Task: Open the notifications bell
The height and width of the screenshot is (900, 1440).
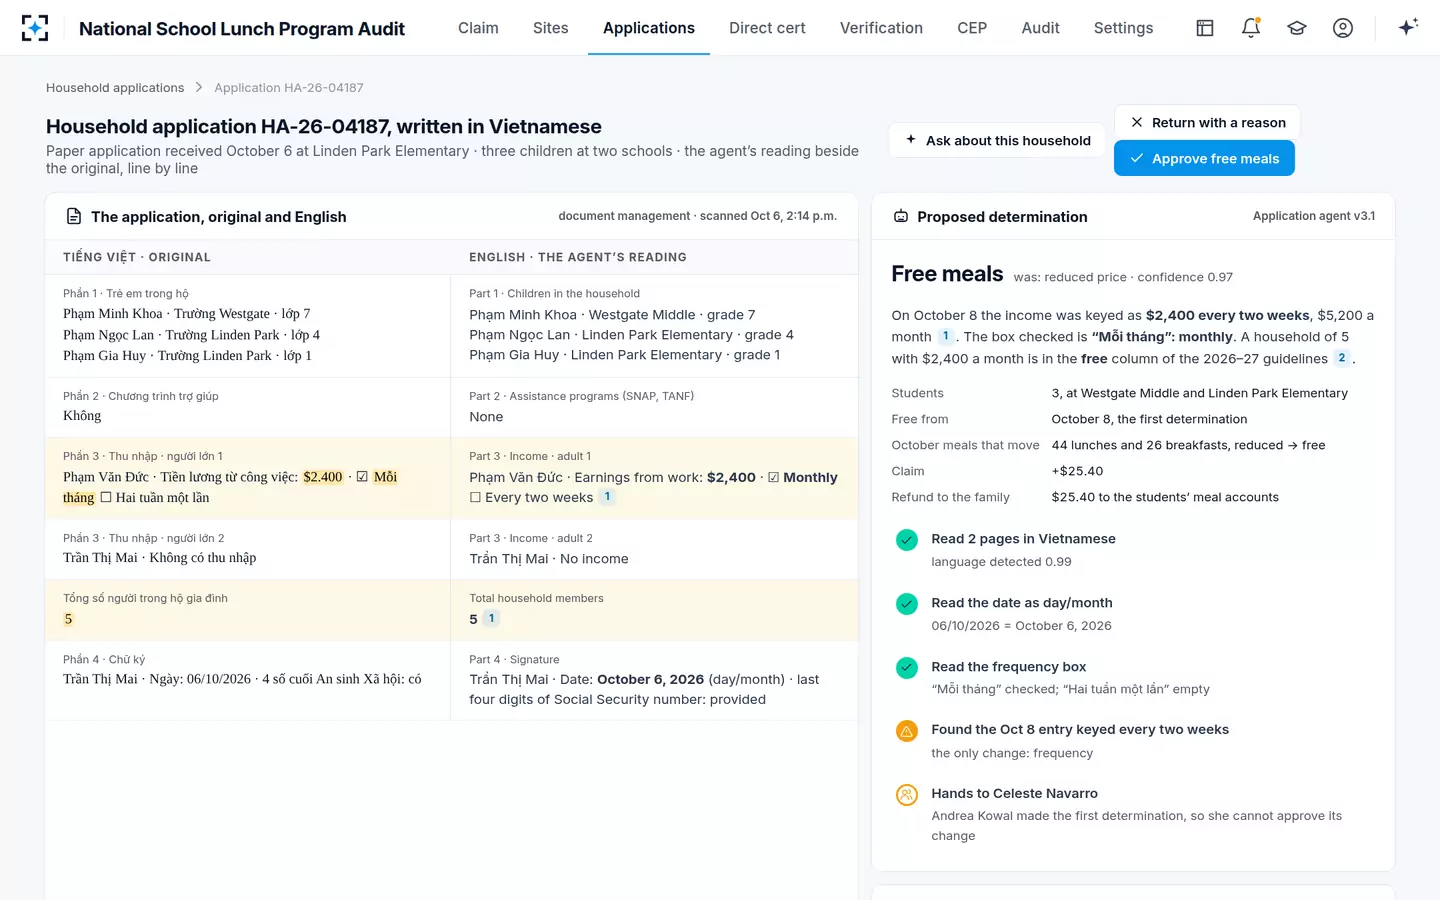Action: point(1251,28)
